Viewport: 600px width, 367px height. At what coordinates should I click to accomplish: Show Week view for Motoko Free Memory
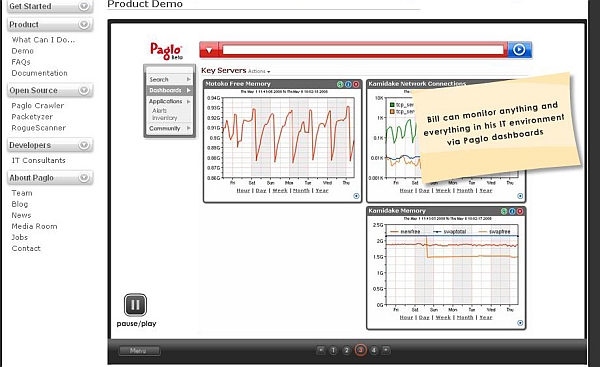point(280,191)
